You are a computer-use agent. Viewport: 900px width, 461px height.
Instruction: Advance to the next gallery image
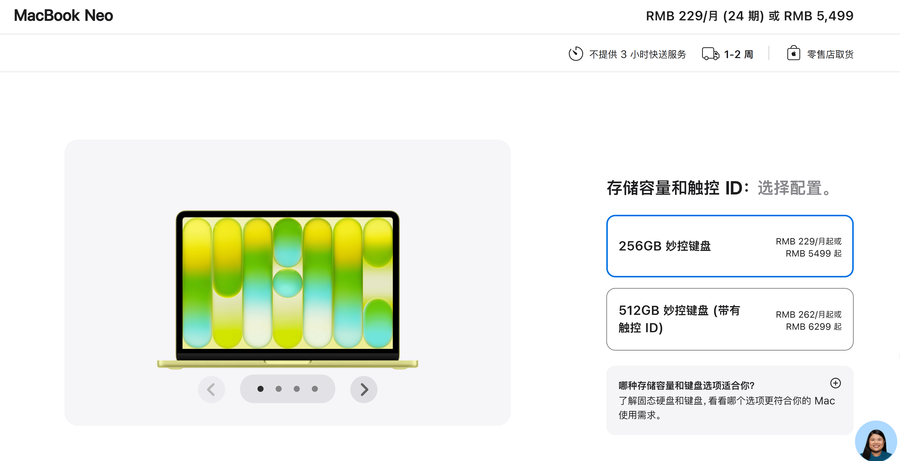[364, 390]
